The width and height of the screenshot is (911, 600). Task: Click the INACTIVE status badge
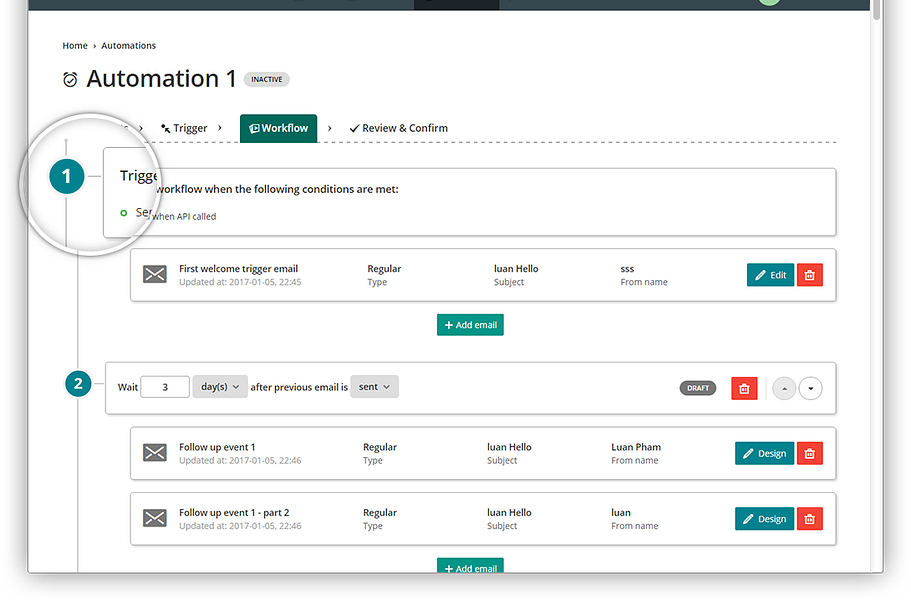pos(267,79)
